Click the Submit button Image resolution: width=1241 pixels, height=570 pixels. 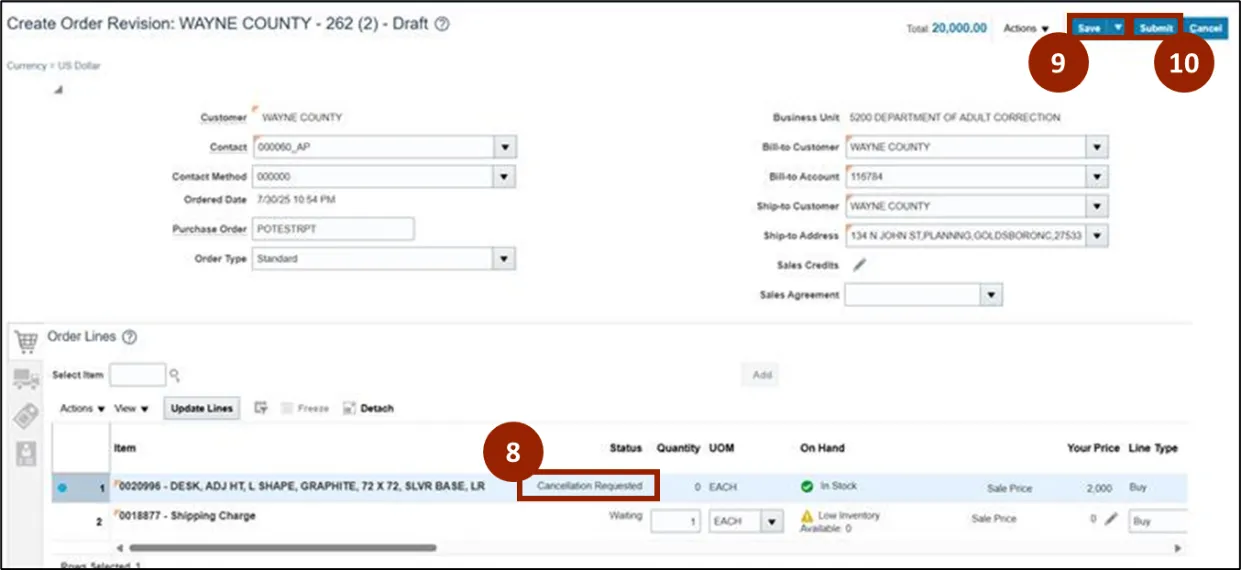pyautogui.click(x=1155, y=28)
